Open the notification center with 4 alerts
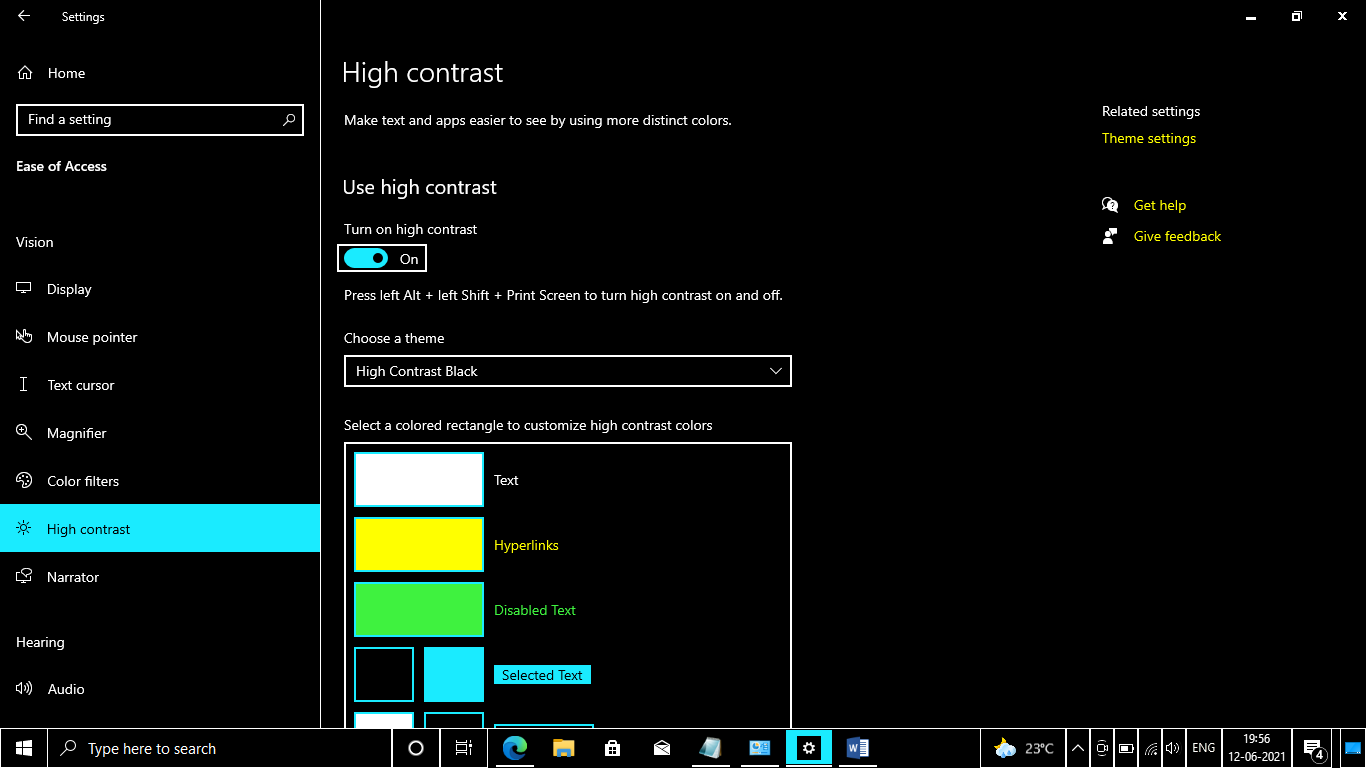The height and width of the screenshot is (768, 1366). click(x=1314, y=748)
